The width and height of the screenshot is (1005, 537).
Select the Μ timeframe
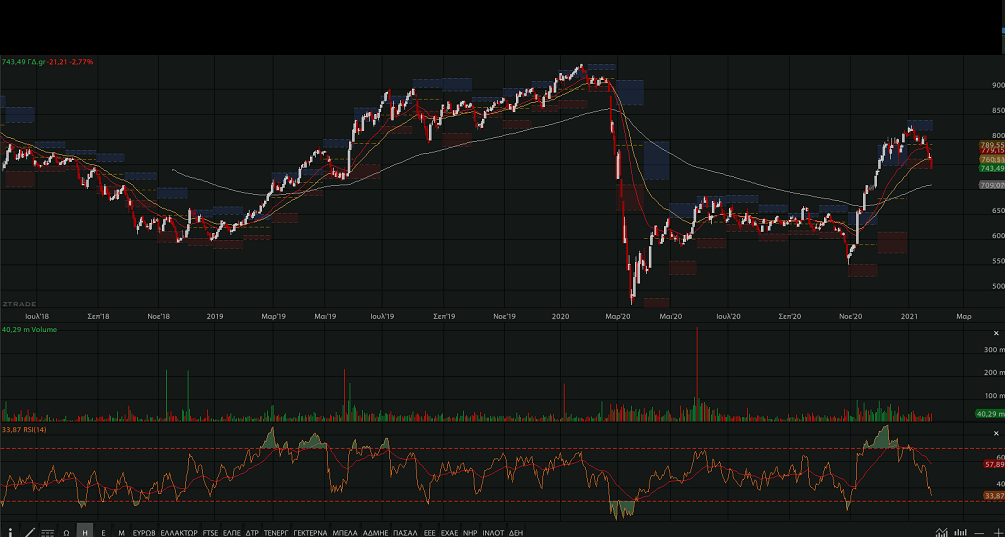121,532
